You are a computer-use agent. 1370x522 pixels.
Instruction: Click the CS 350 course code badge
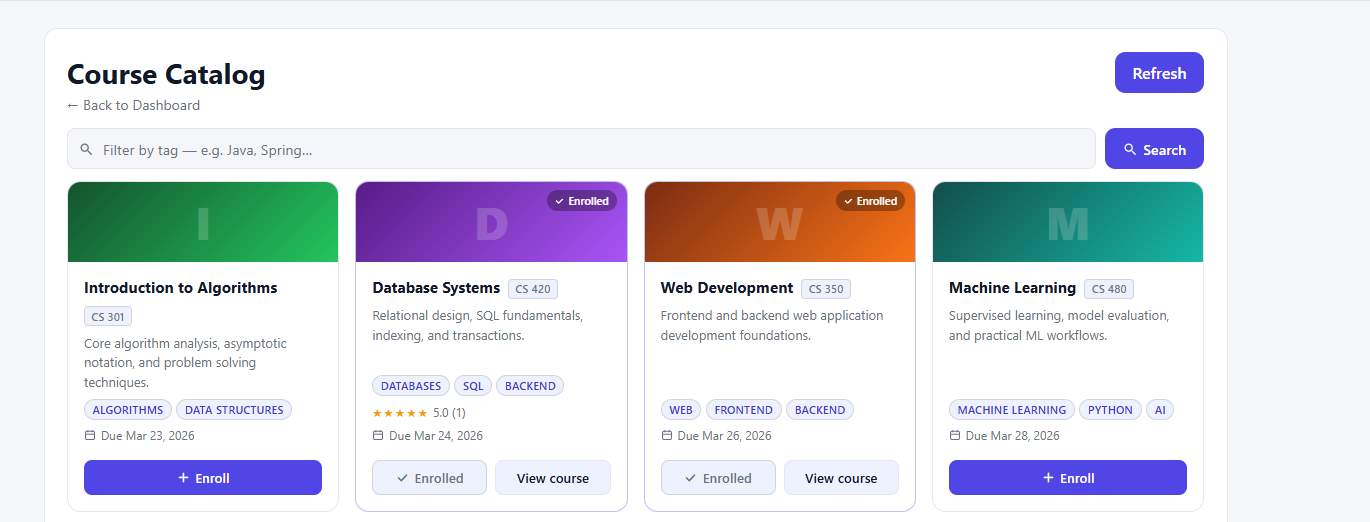coord(826,289)
